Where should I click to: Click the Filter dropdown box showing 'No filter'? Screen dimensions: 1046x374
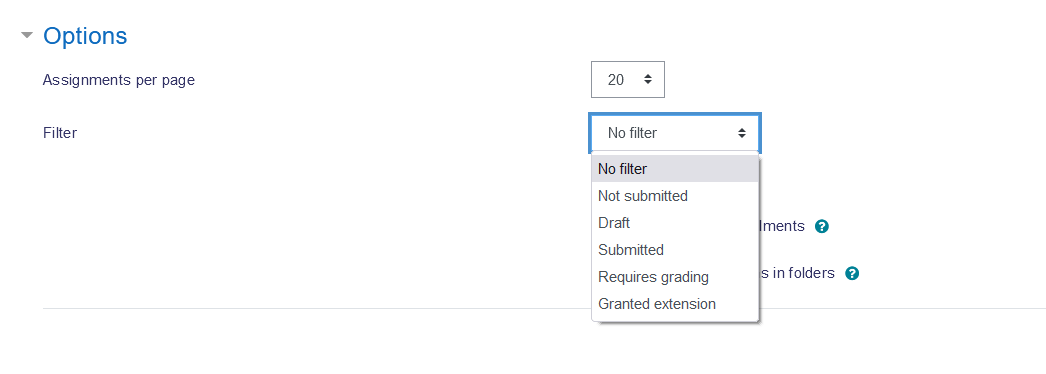[x=674, y=133]
